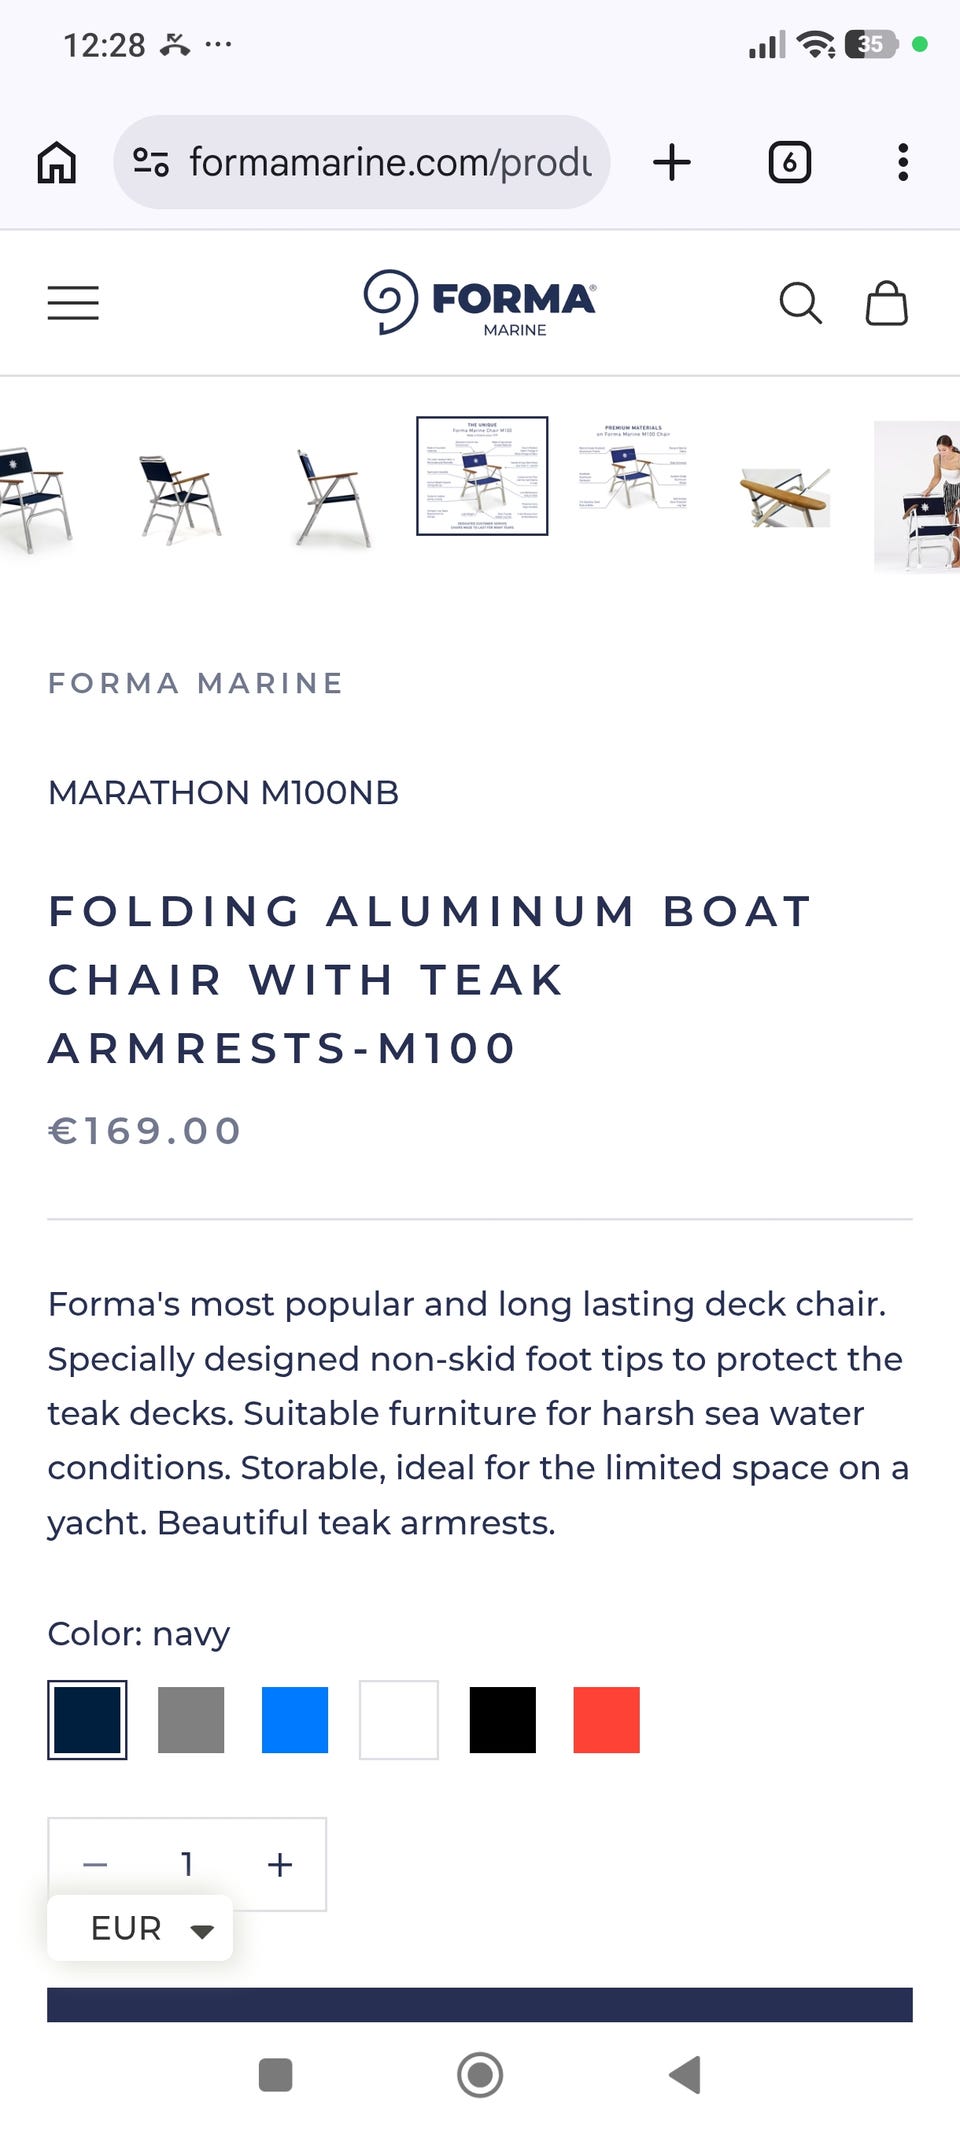
Task: Open the hamburger navigation menu
Action: coord(73,303)
